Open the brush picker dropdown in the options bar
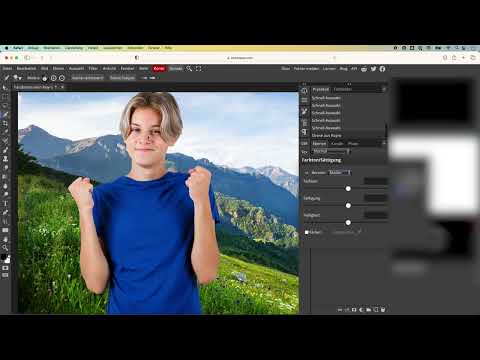Screen dimensions: 480x360 (x=17, y=78)
